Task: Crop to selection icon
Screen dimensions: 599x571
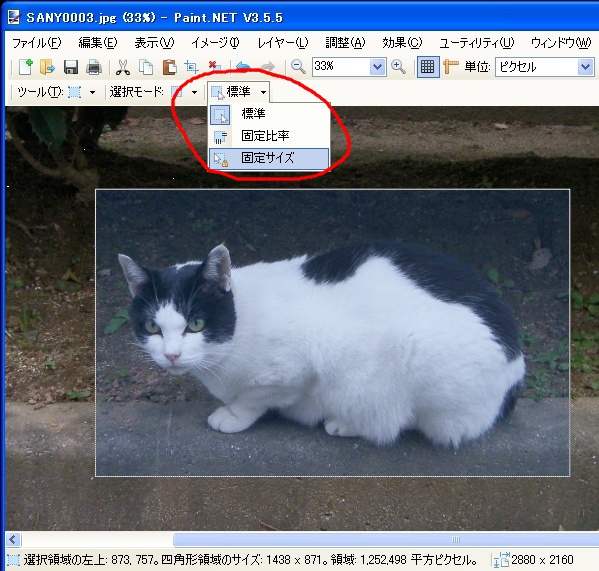Action: coord(191,67)
